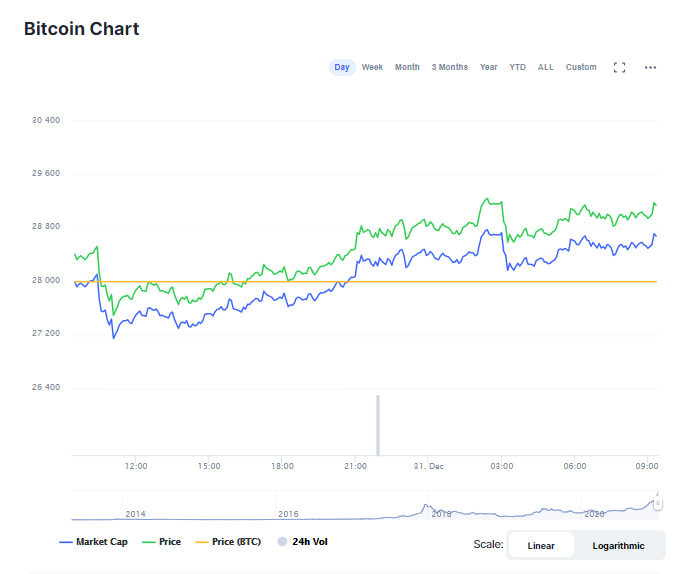Switch to Week time range

(x=372, y=68)
